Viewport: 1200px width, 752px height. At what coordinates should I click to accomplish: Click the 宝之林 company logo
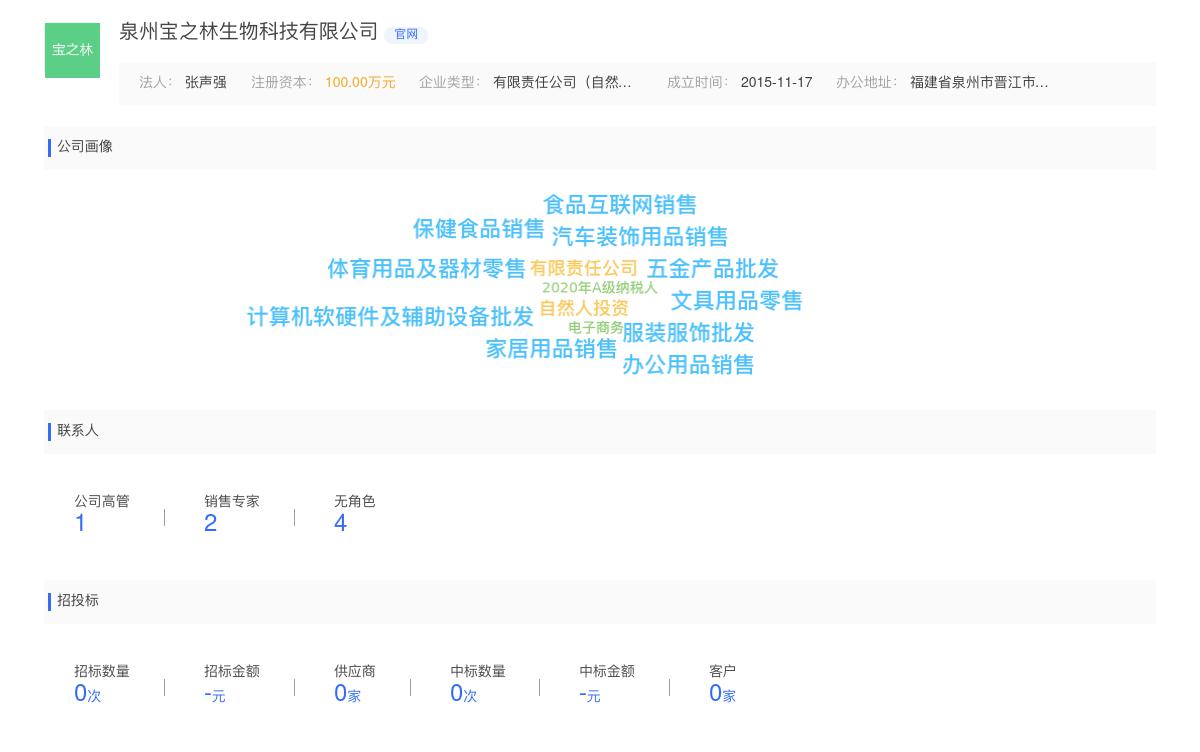[x=72, y=50]
